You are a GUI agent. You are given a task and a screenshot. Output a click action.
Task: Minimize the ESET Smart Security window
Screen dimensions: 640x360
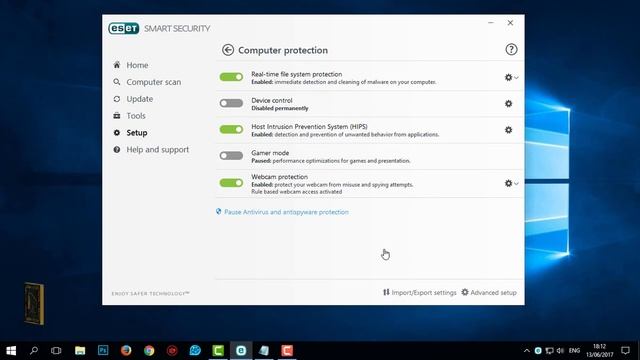491,23
